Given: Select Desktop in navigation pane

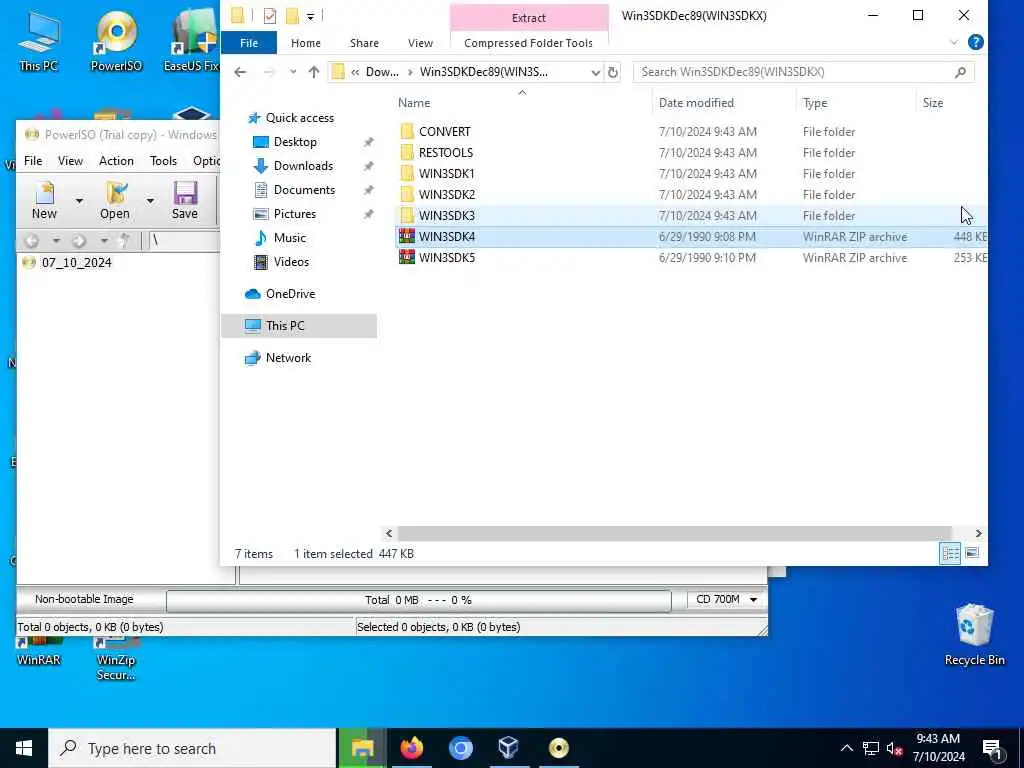Looking at the screenshot, I should coord(295,142).
